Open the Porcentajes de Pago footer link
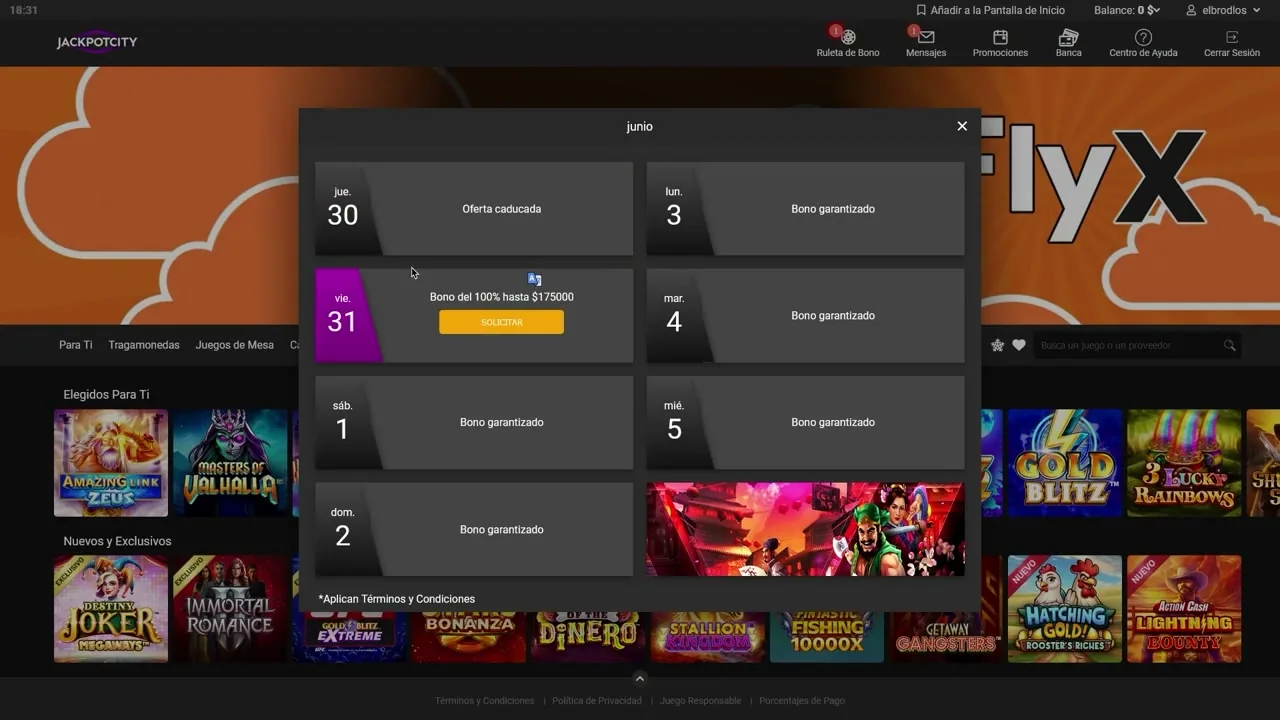Viewport: 1280px width, 720px height. (802, 701)
